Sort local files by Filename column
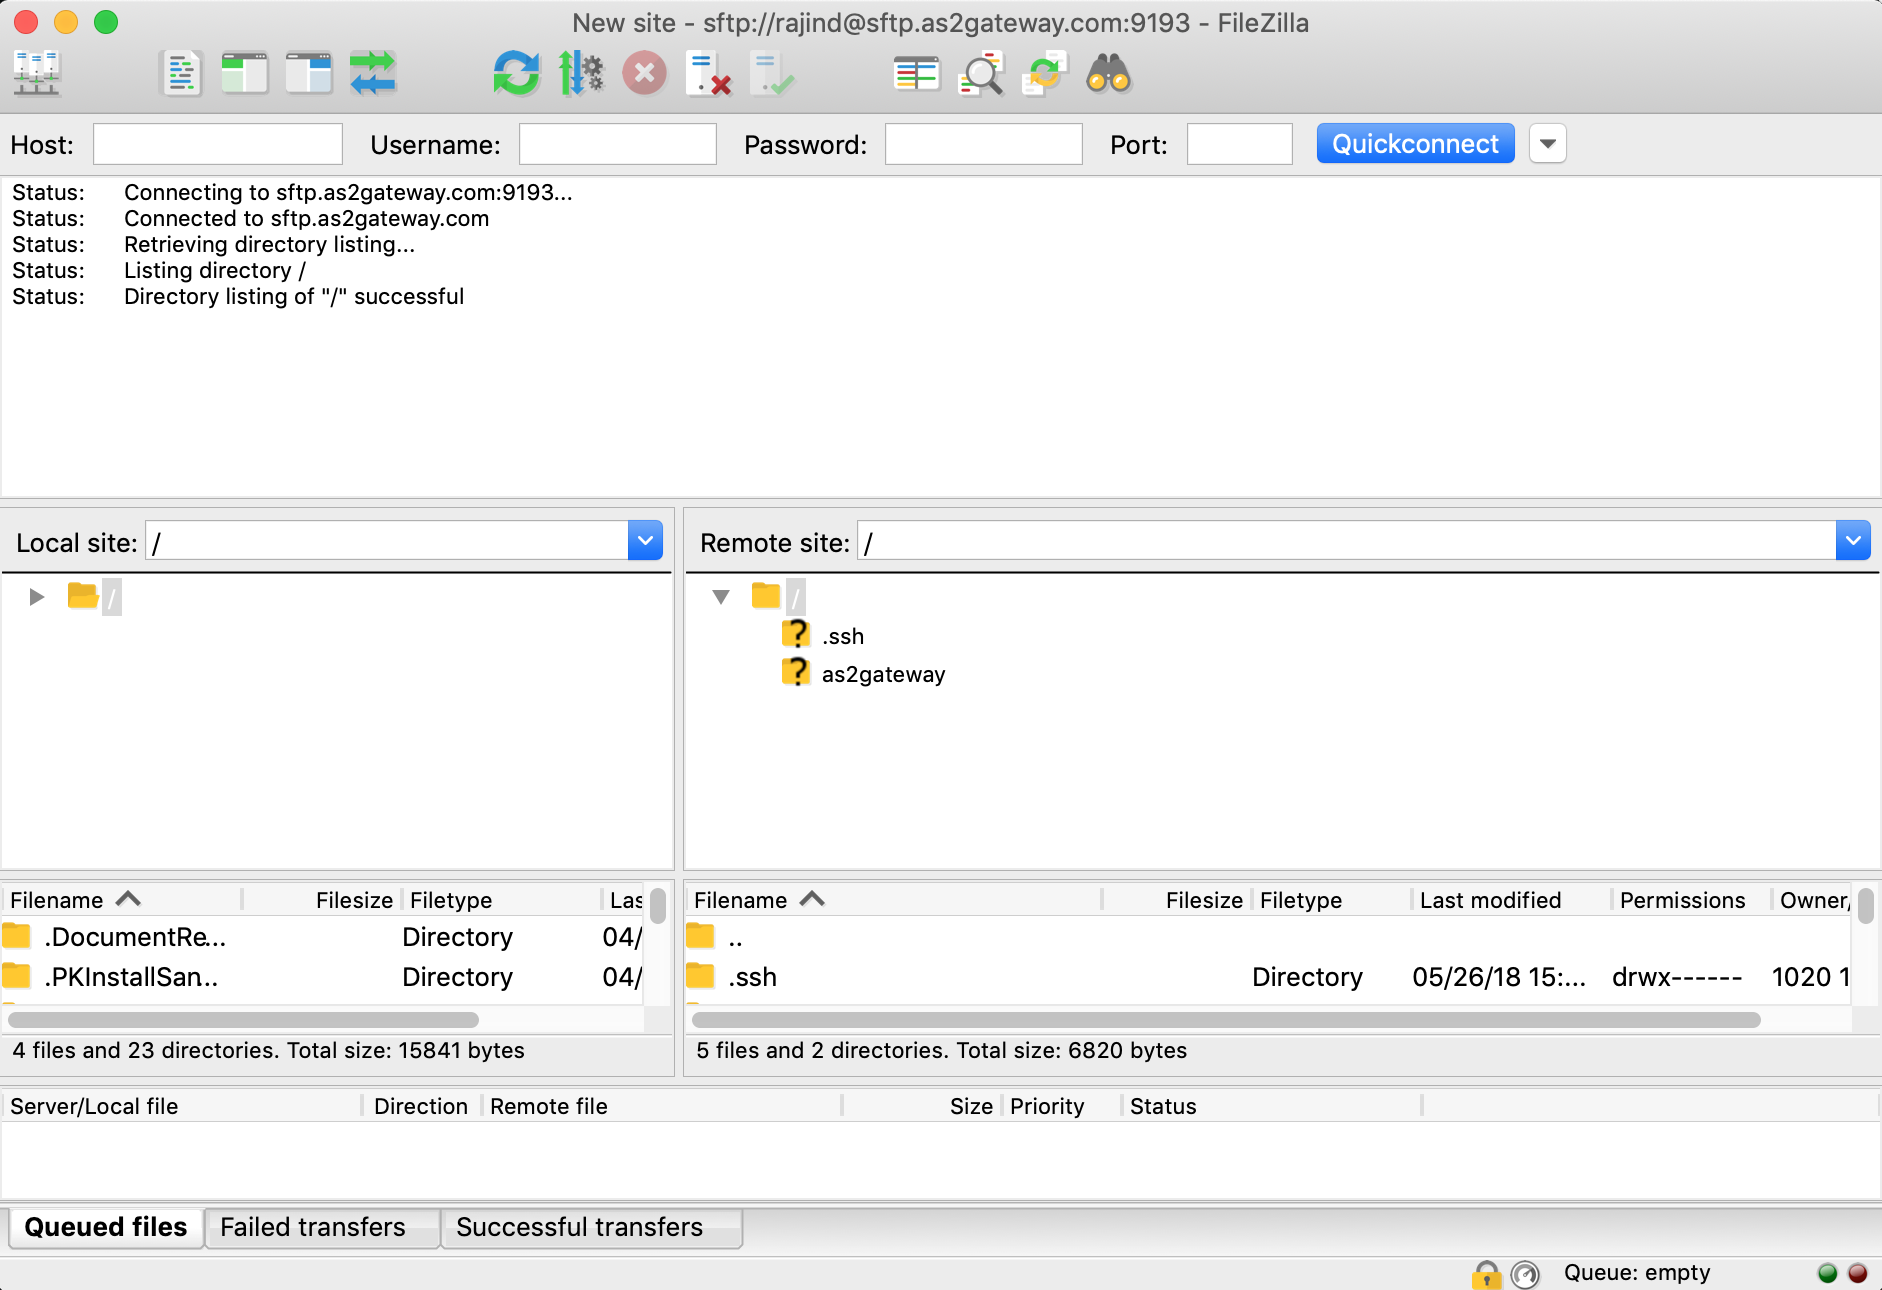Screen dimensions: 1882x1290 (122, 900)
